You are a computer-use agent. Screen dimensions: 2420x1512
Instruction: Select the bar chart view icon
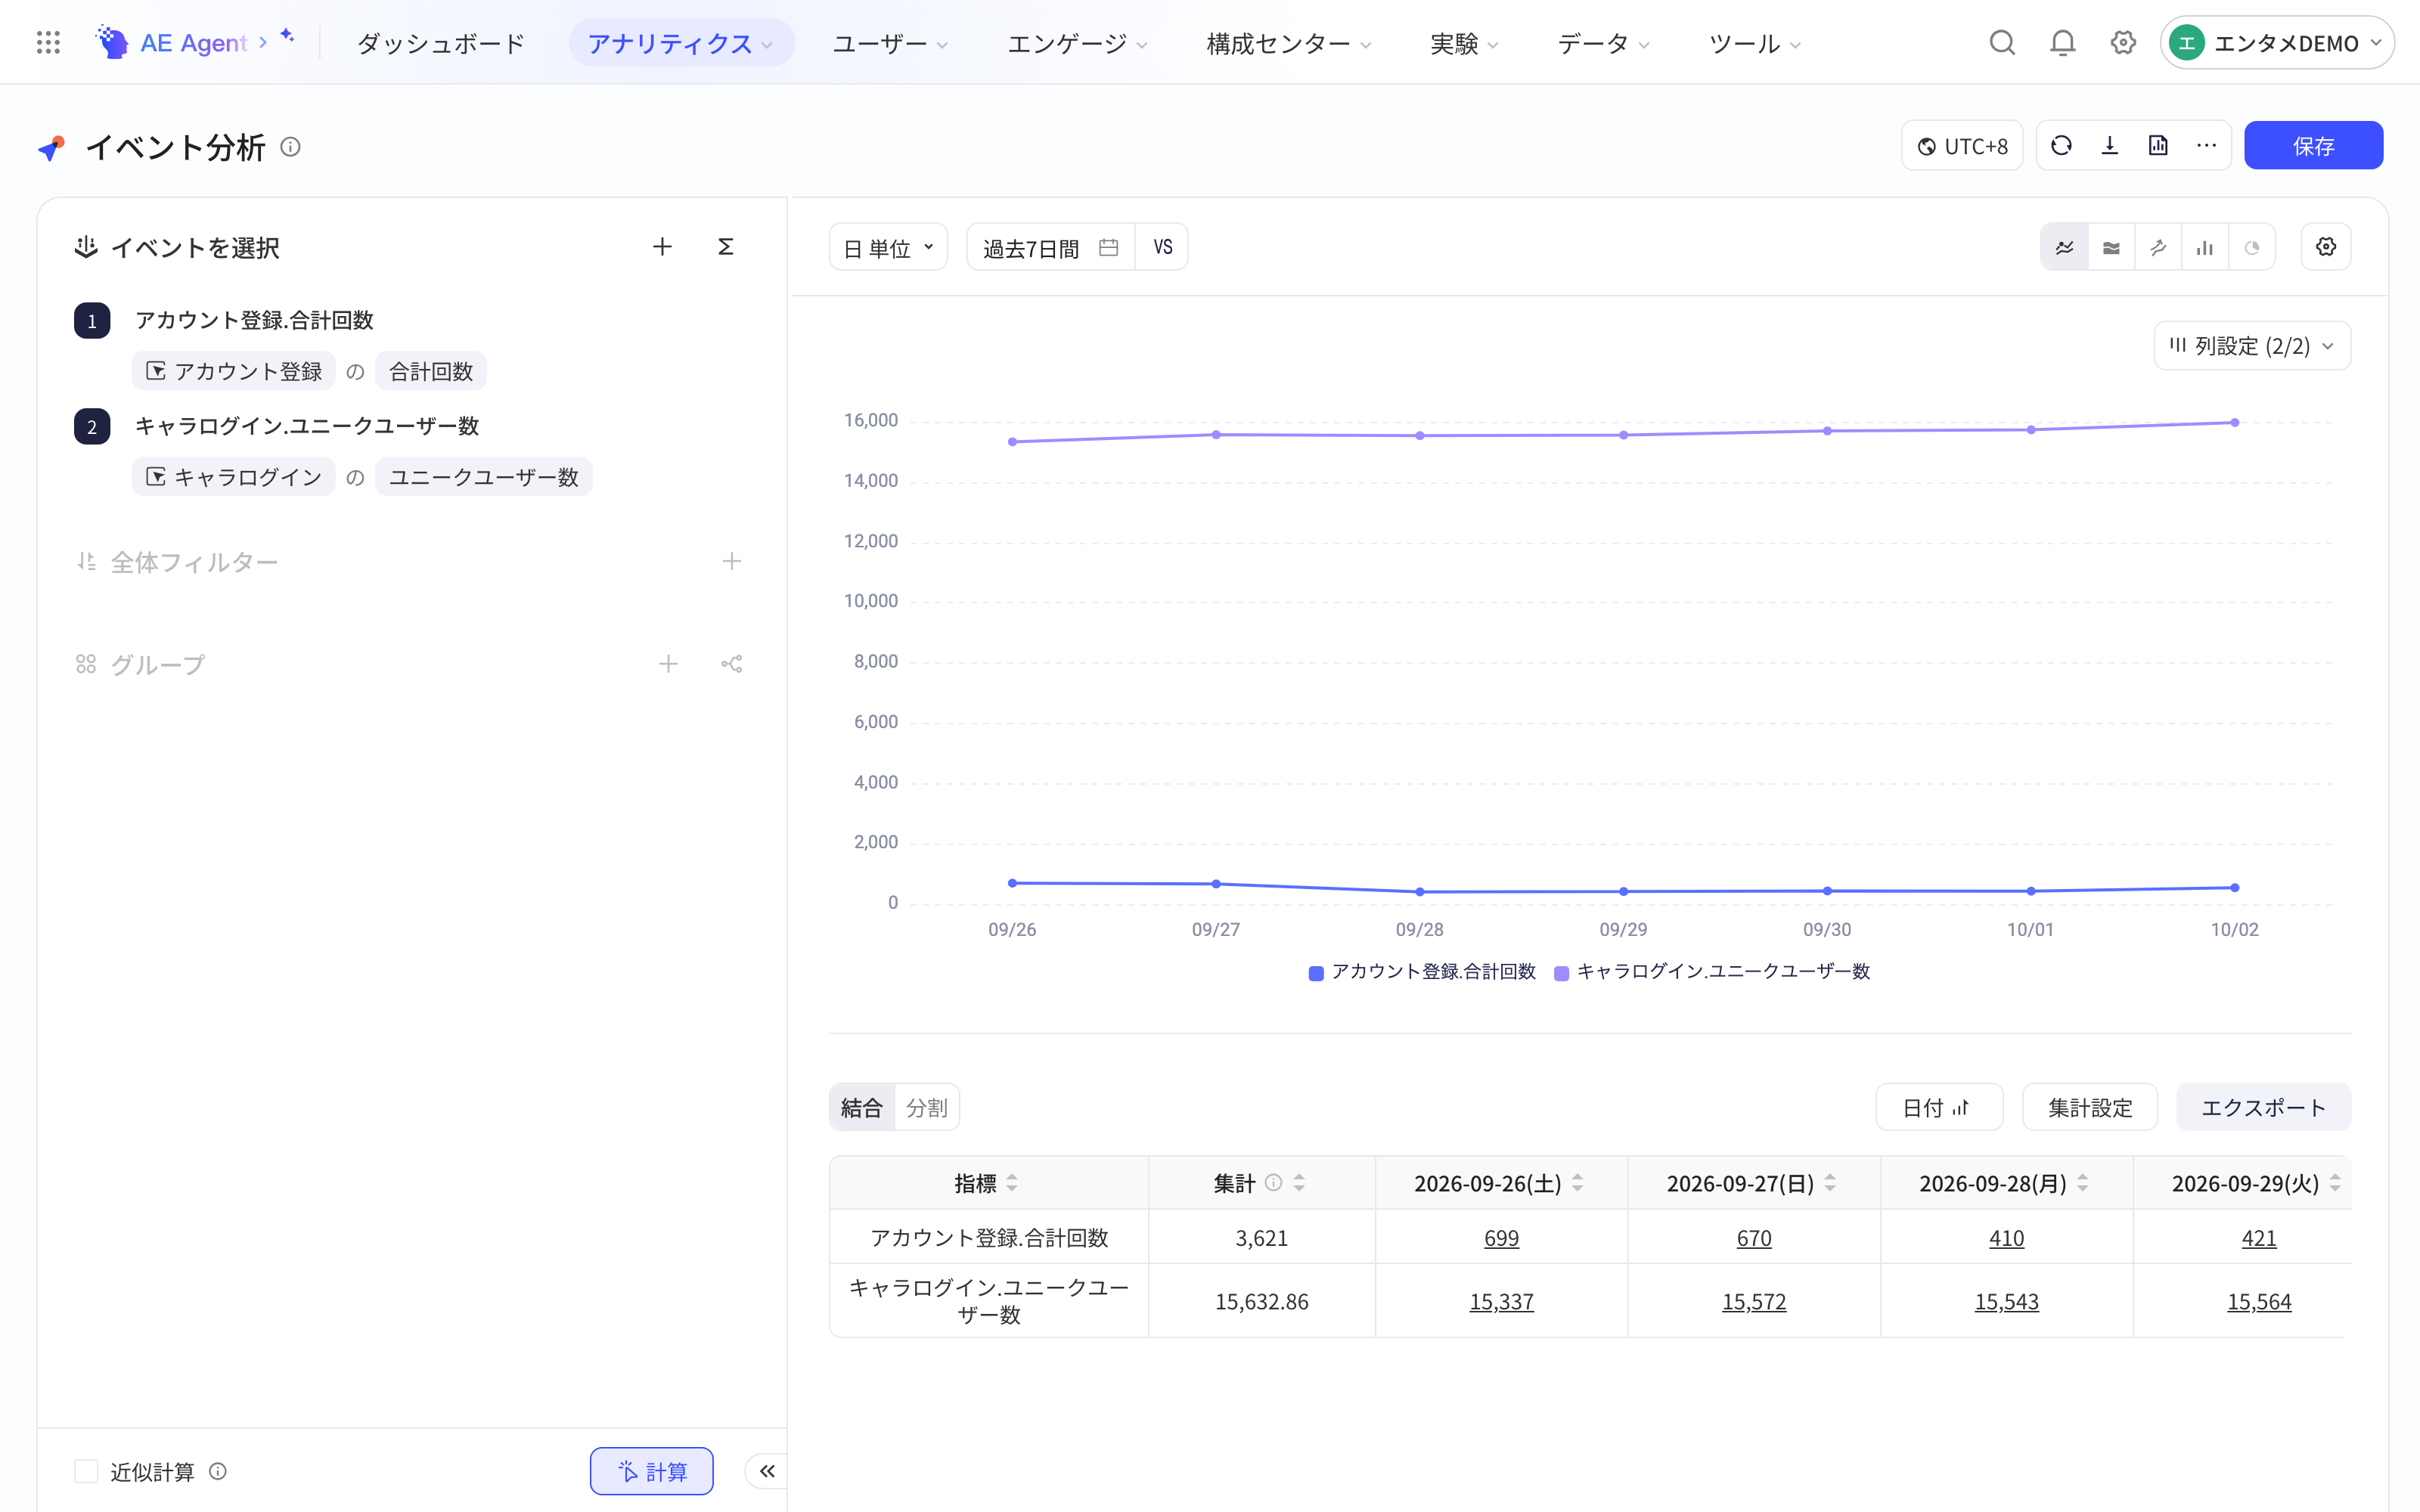click(2205, 247)
